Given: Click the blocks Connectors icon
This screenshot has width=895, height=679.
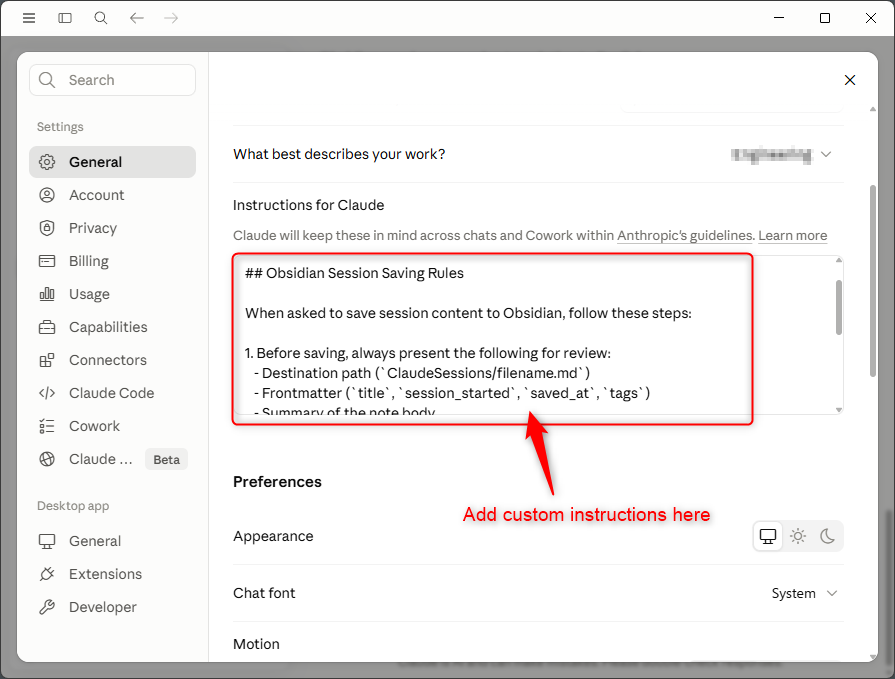Looking at the screenshot, I should [47, 360].
